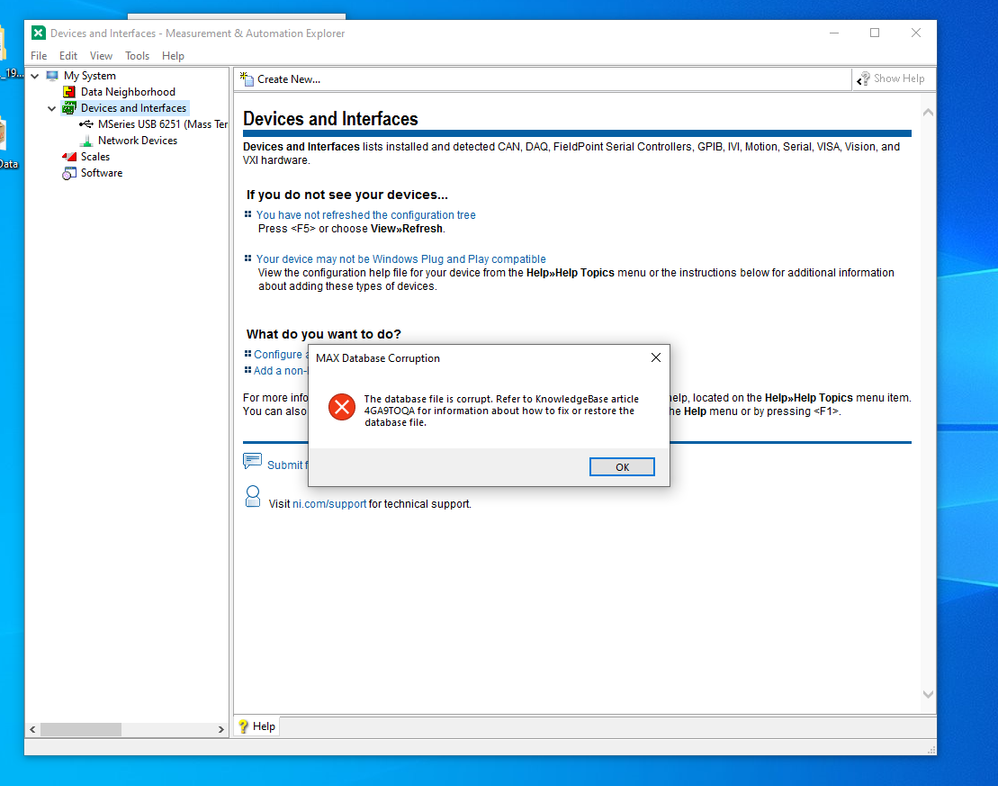The width and height of the screenshot is (998, 786).
Task: Click the Scales icon in tree
Action: click(69, 157)
